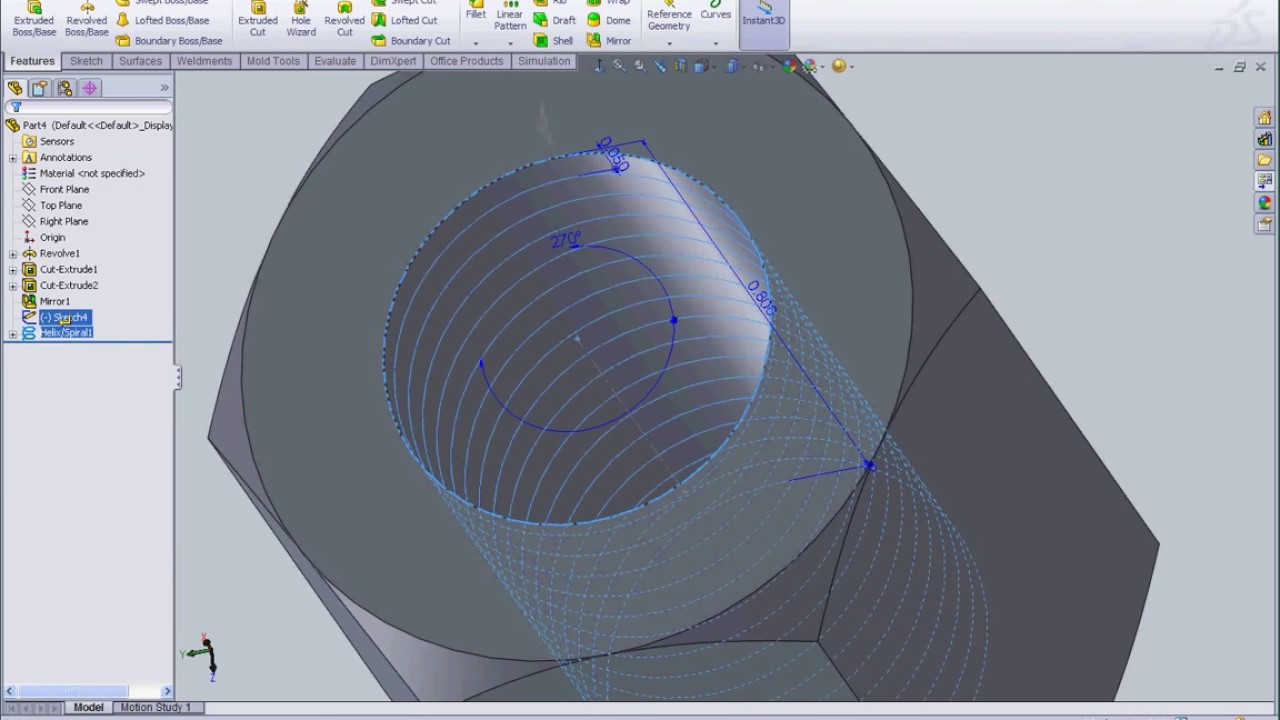Select the Mirror tool in ribbon

(609, 41)
